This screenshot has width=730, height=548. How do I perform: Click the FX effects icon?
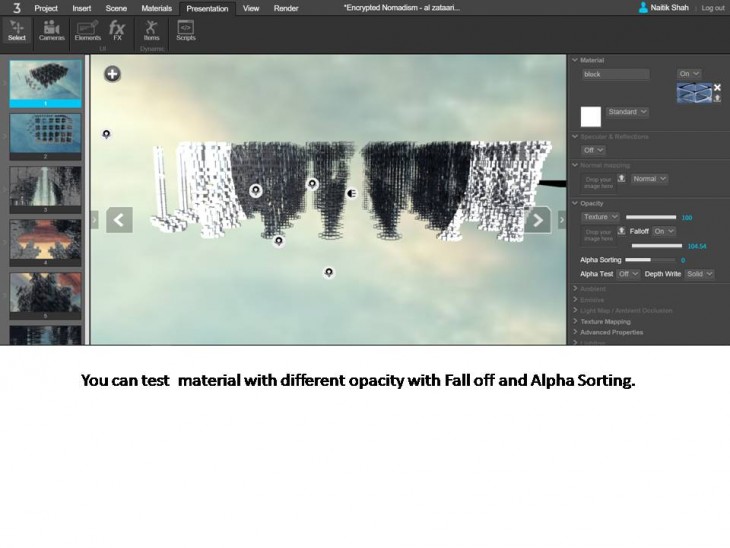(x=117, y=30)
